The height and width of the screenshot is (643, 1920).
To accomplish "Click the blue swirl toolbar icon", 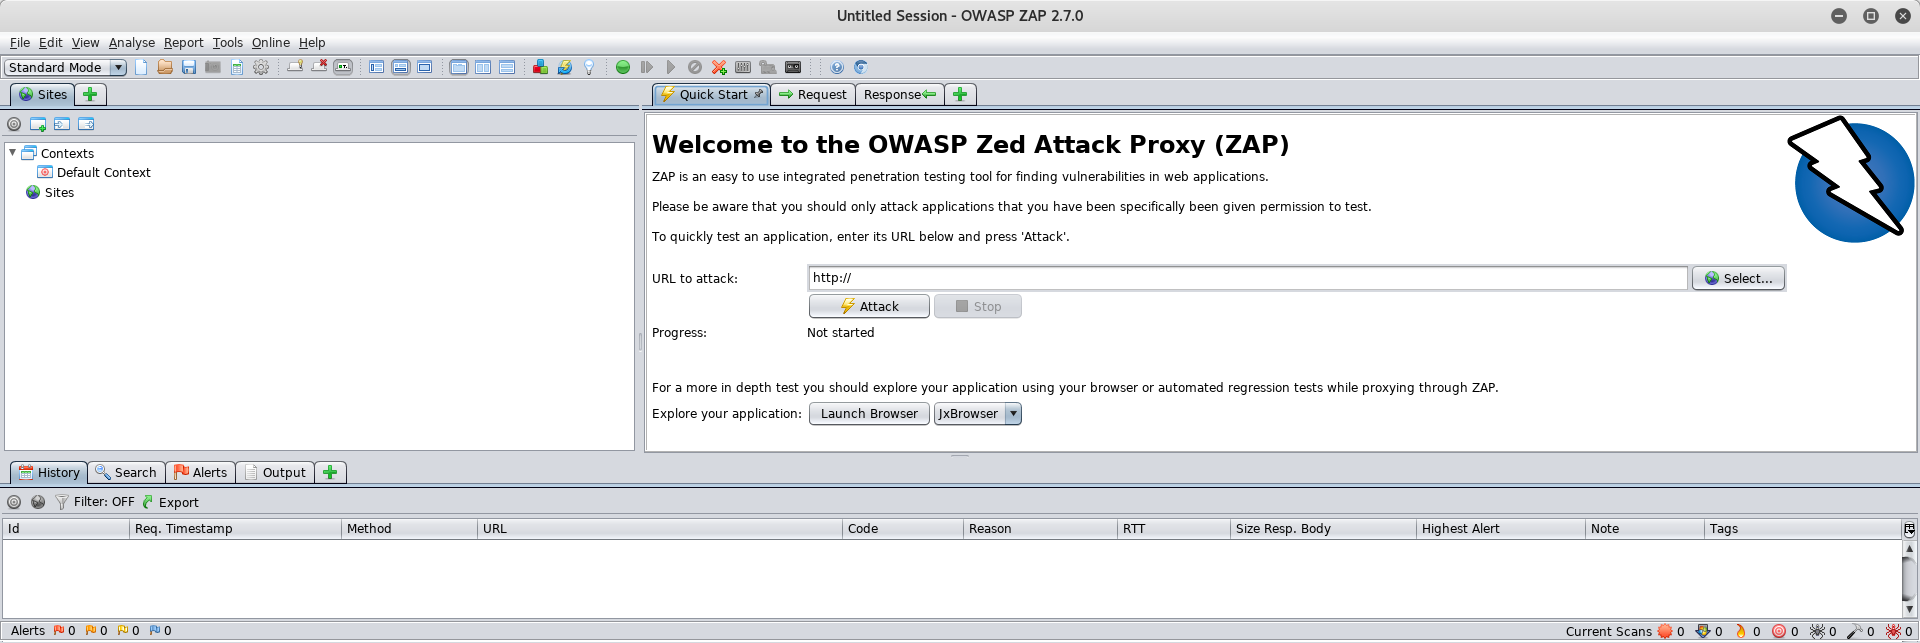I will pyautogui.click(x=861, y=67).
